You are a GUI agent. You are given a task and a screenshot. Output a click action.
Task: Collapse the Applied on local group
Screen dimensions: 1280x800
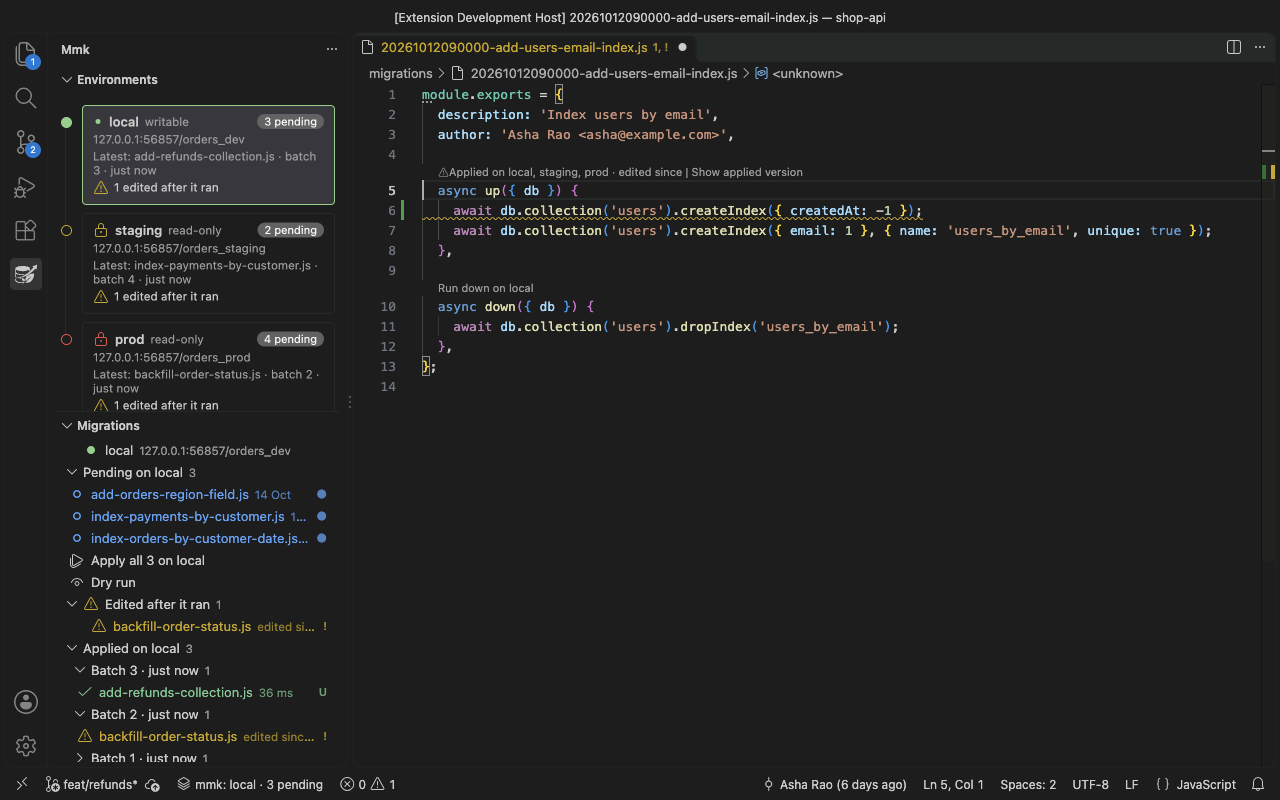pos(72,648)
